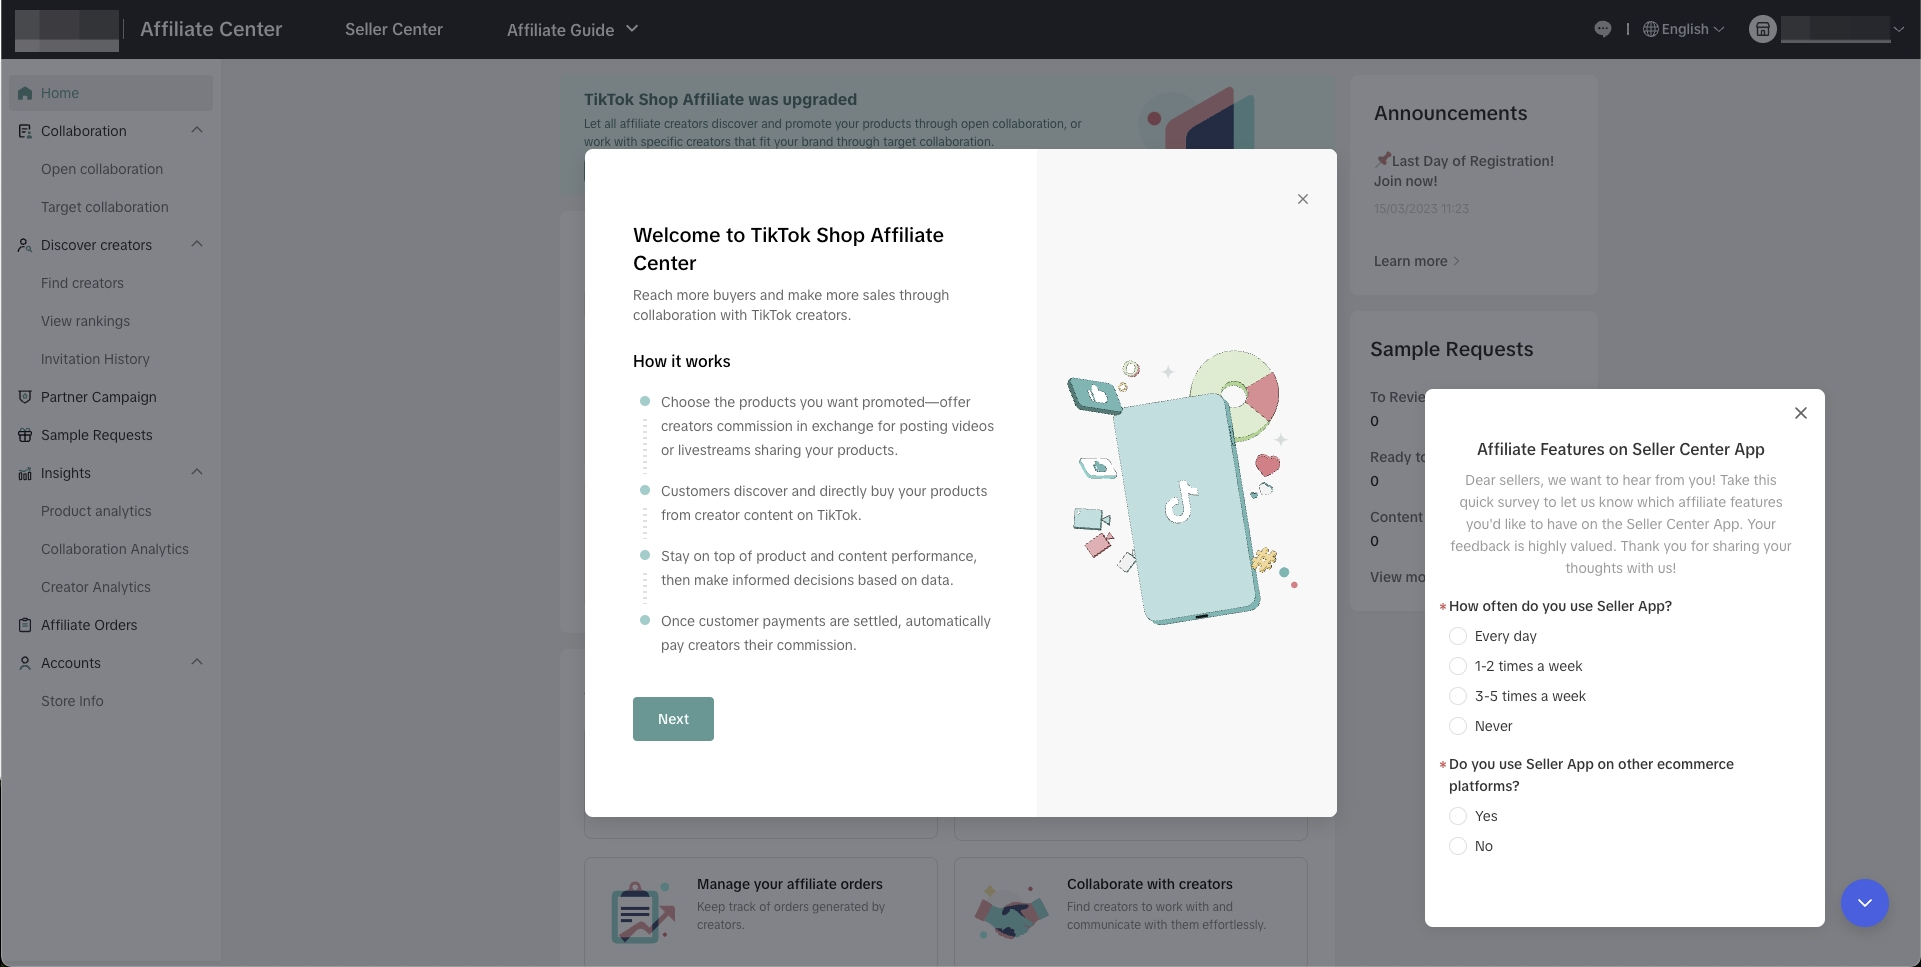Select "1-2 times a week" option
Screen dimensions: 1921x967
point(1458,666)
